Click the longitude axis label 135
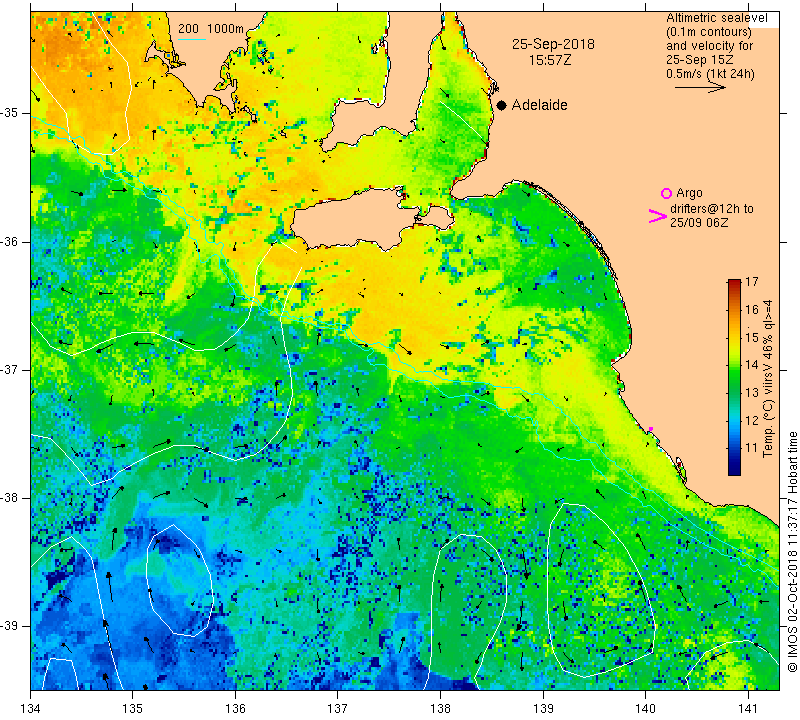The image size is (800, 720). tap(133, 709)
